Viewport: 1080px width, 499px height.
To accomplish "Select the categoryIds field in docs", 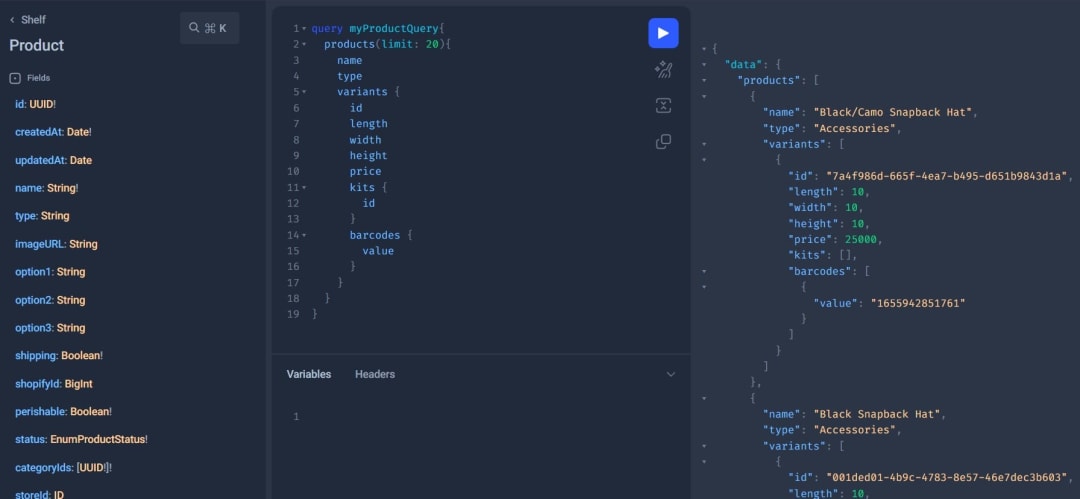I will [44, 467].
